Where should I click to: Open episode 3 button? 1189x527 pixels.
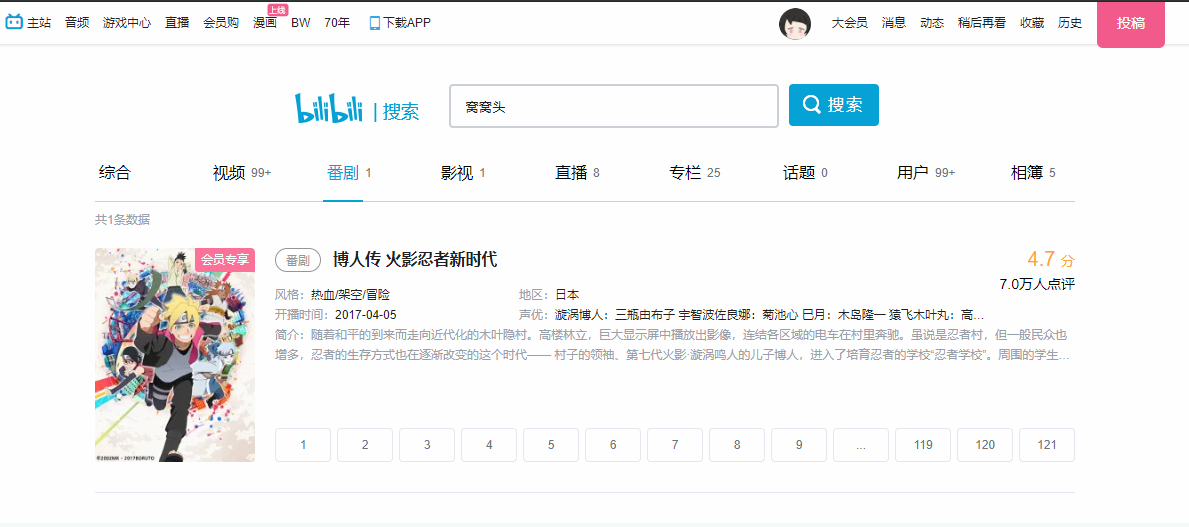pos(427,445)
